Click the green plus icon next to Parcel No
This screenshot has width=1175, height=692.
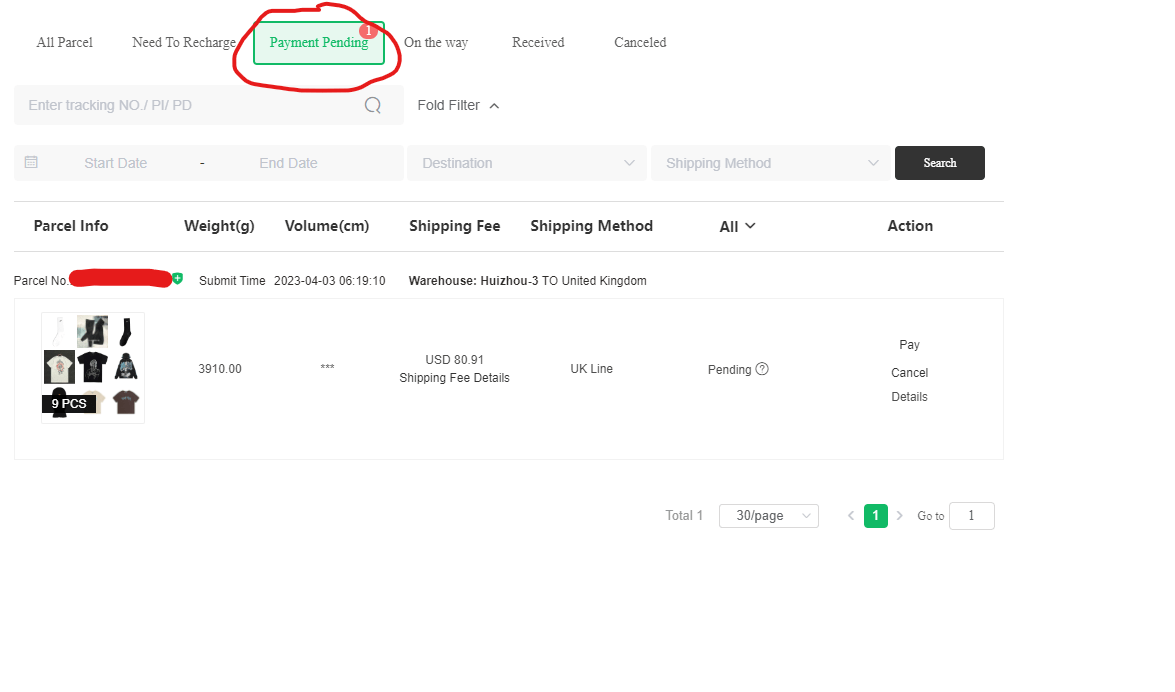(177, 279)
